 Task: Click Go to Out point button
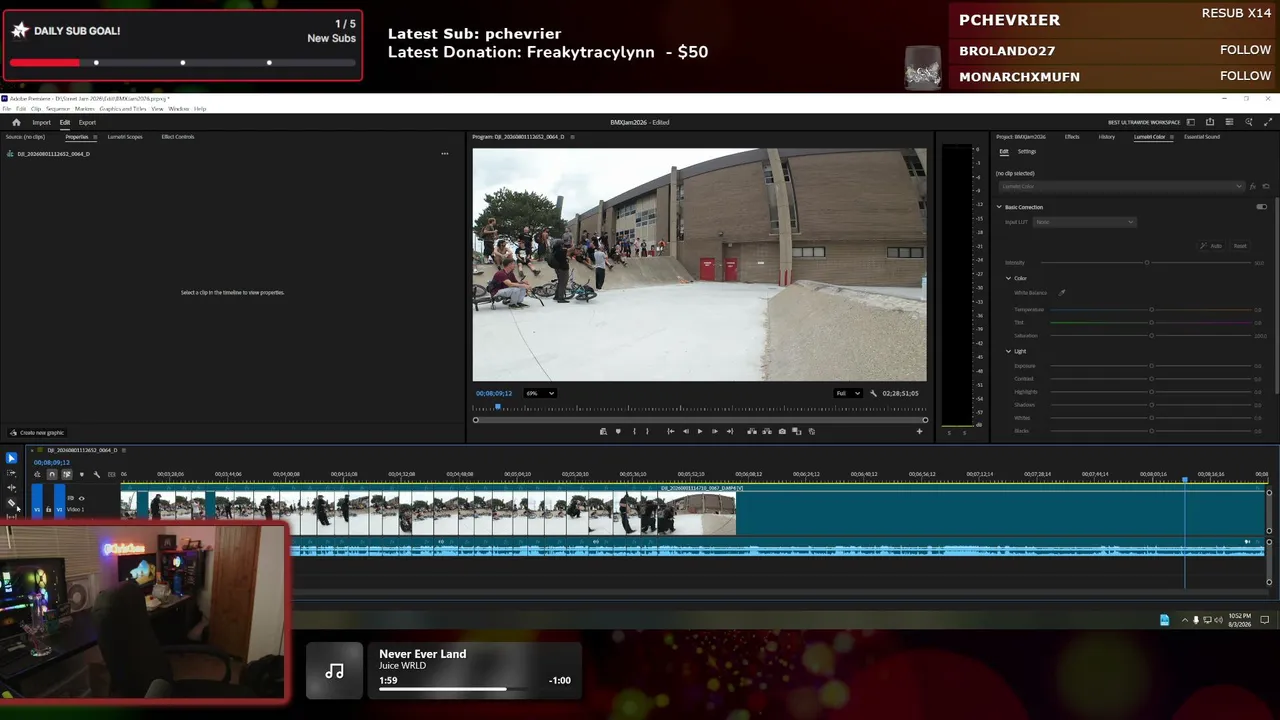[729, 431]
